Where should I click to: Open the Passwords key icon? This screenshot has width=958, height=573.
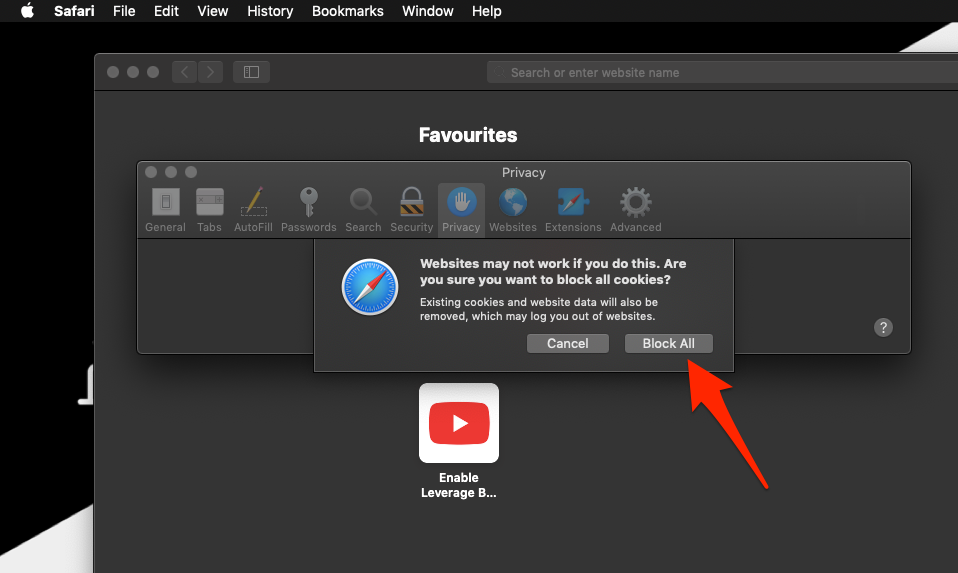click(x=308, y=209)
